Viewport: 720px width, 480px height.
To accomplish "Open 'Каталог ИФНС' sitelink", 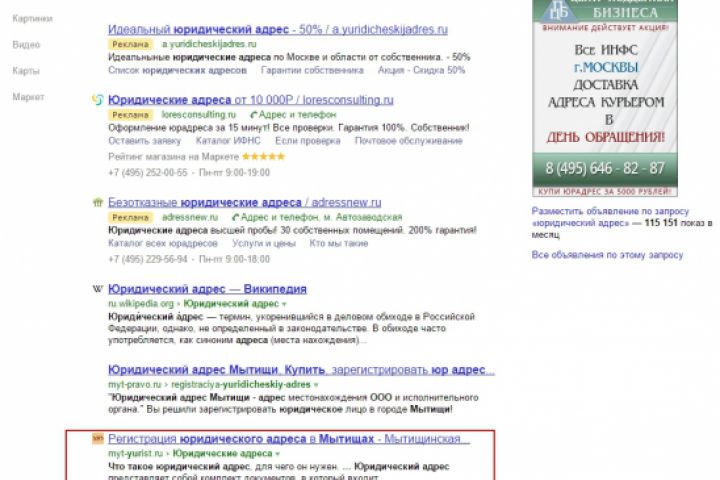I will [x=228, y=141].
